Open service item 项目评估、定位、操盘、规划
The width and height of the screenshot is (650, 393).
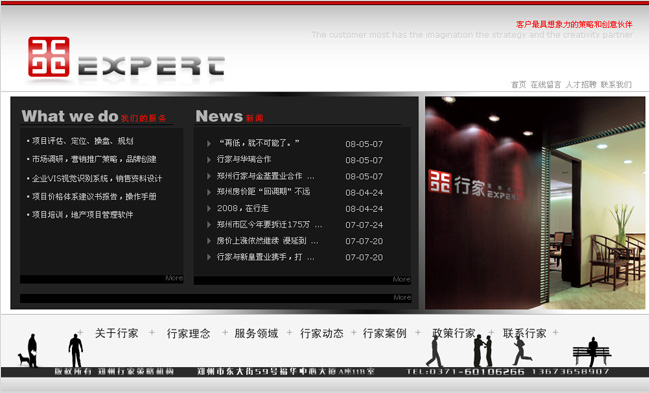[82, 141]
